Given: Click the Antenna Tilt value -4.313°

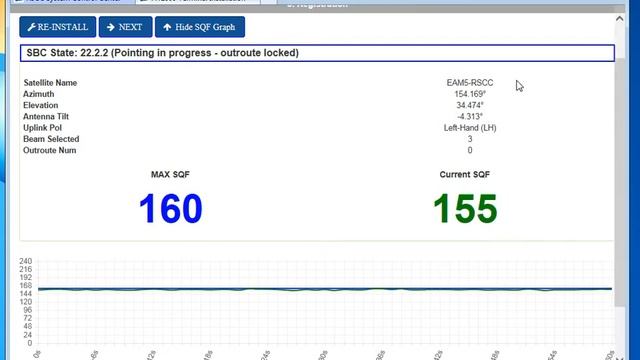Looking at the screenshot, I should [470, 117].
